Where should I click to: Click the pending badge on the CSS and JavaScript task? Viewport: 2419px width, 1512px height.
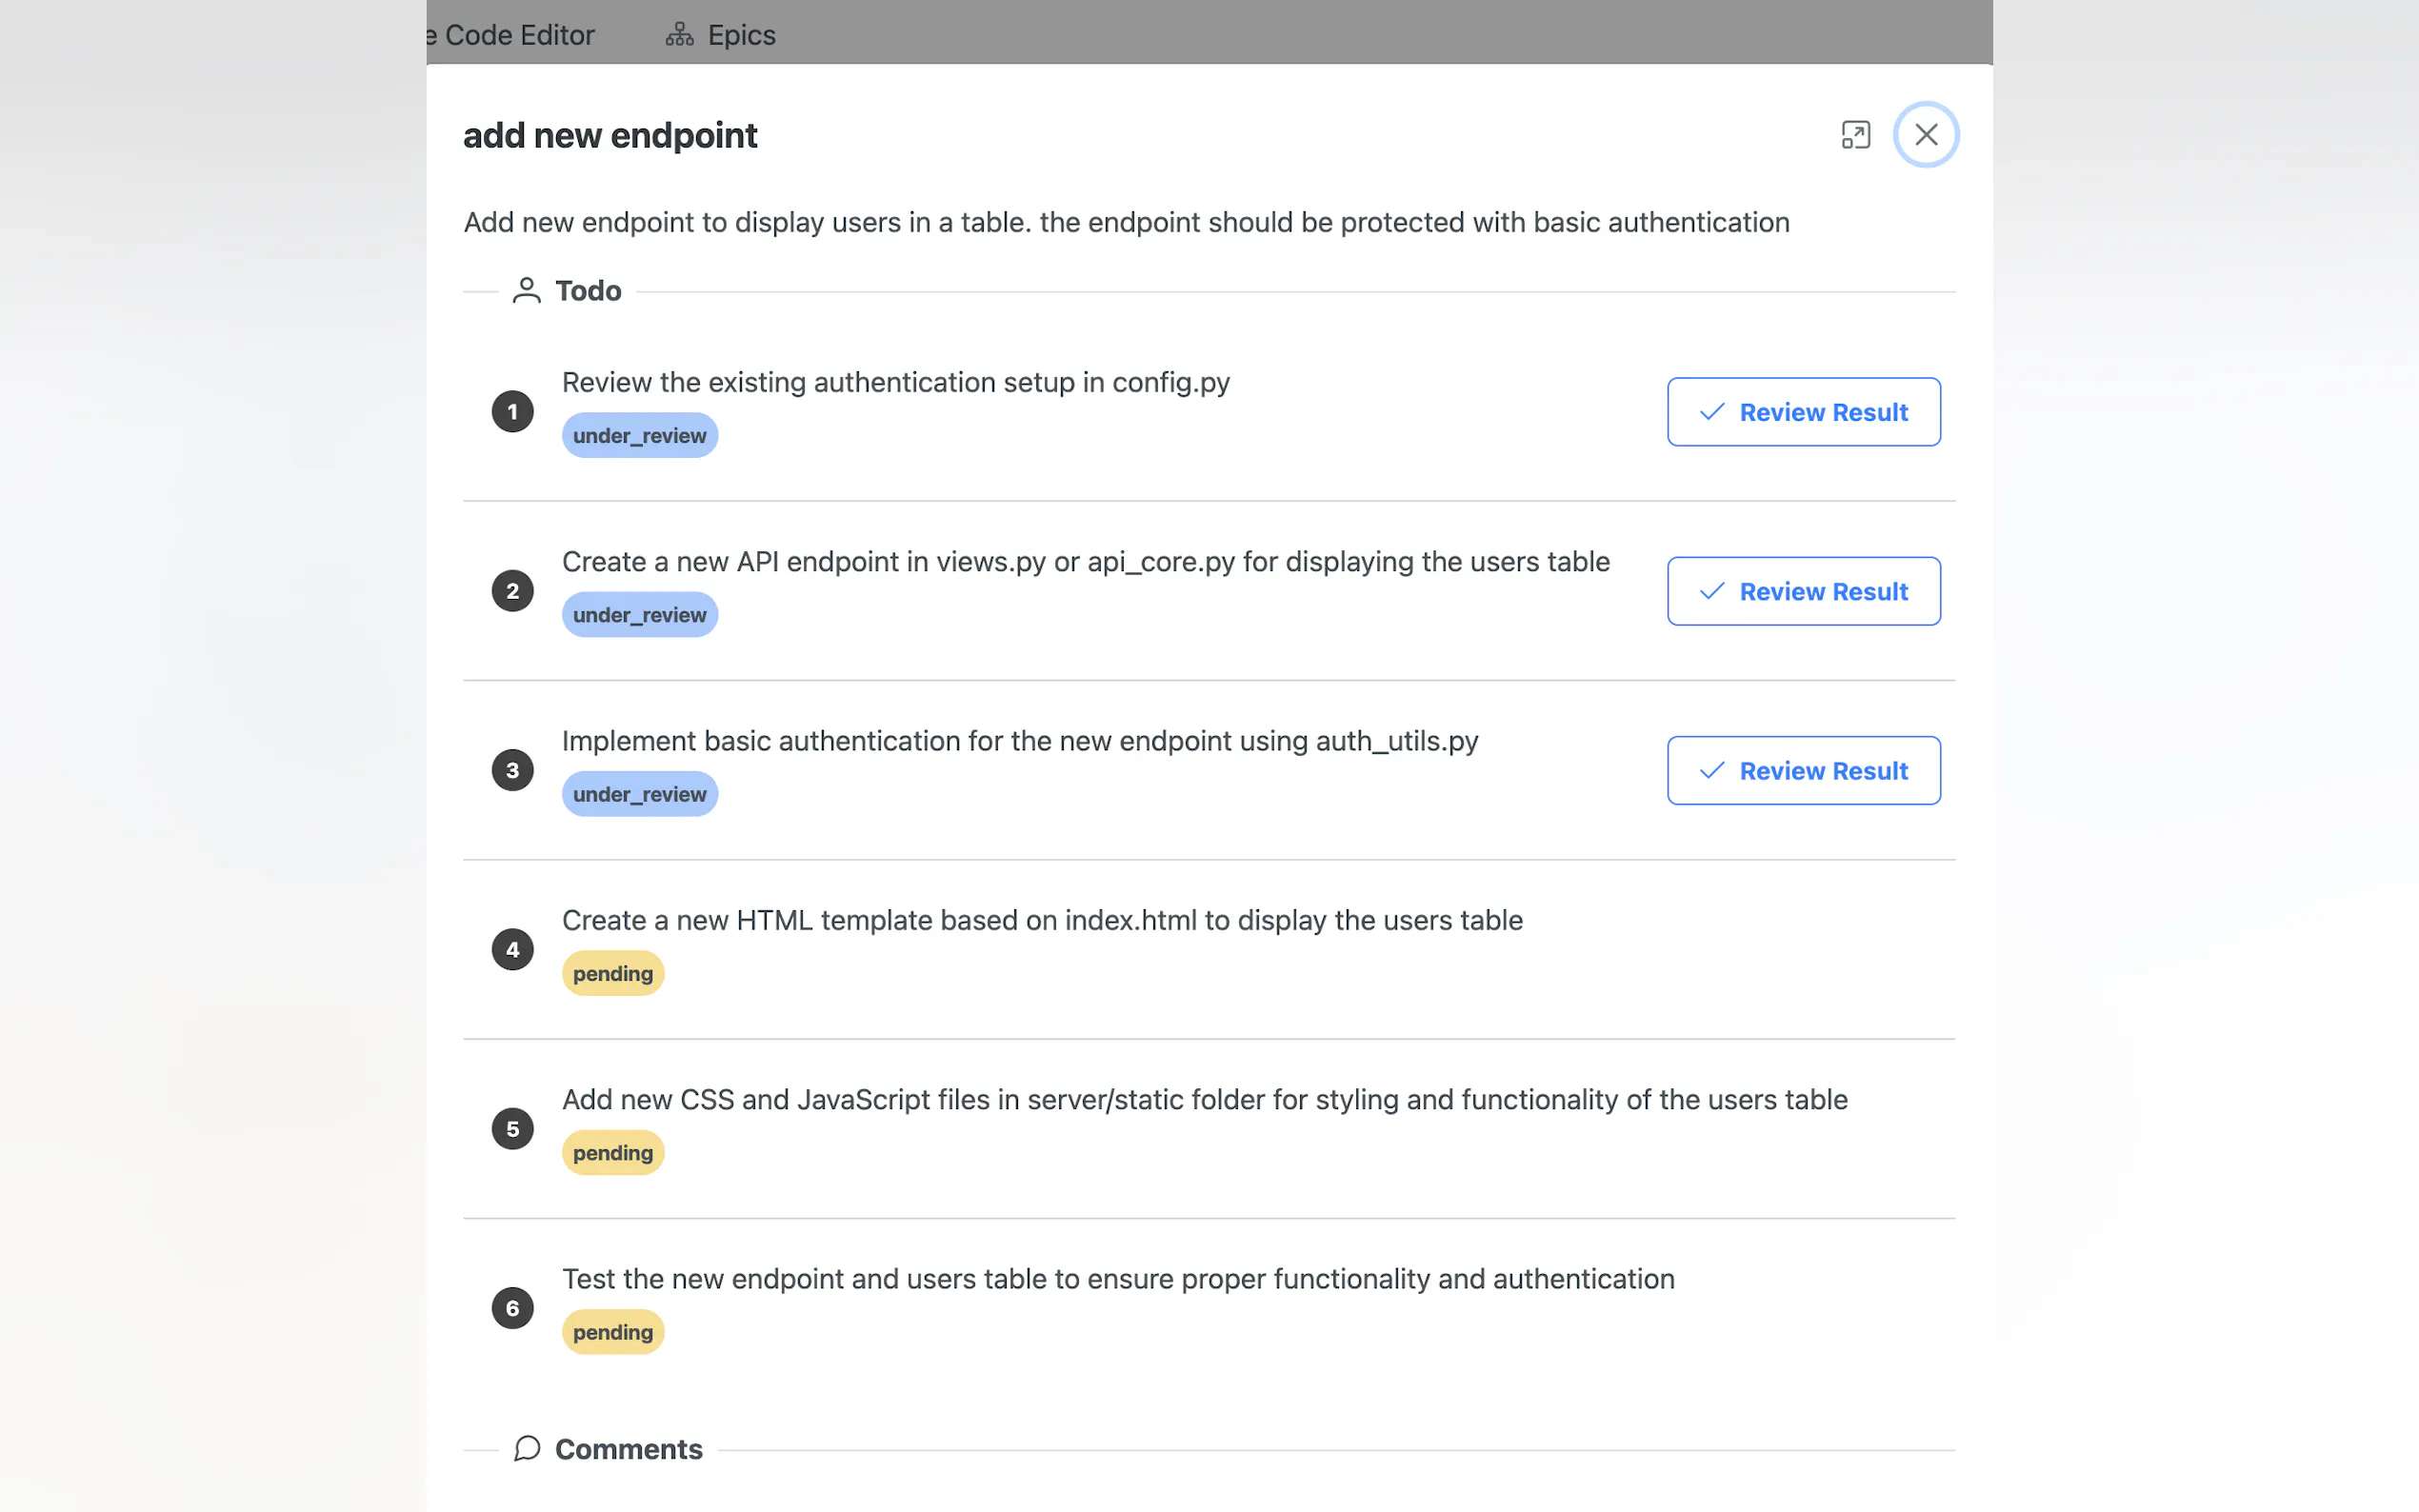pyautogui.click(x=612, y=1152)
